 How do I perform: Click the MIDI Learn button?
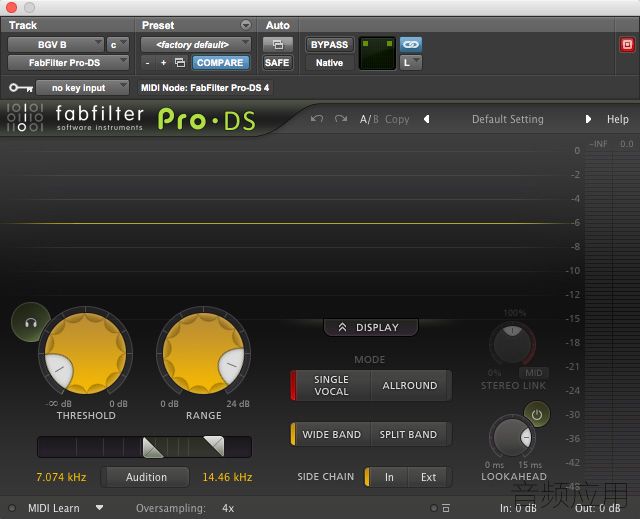pyautogui.click(x=53, y=508)
